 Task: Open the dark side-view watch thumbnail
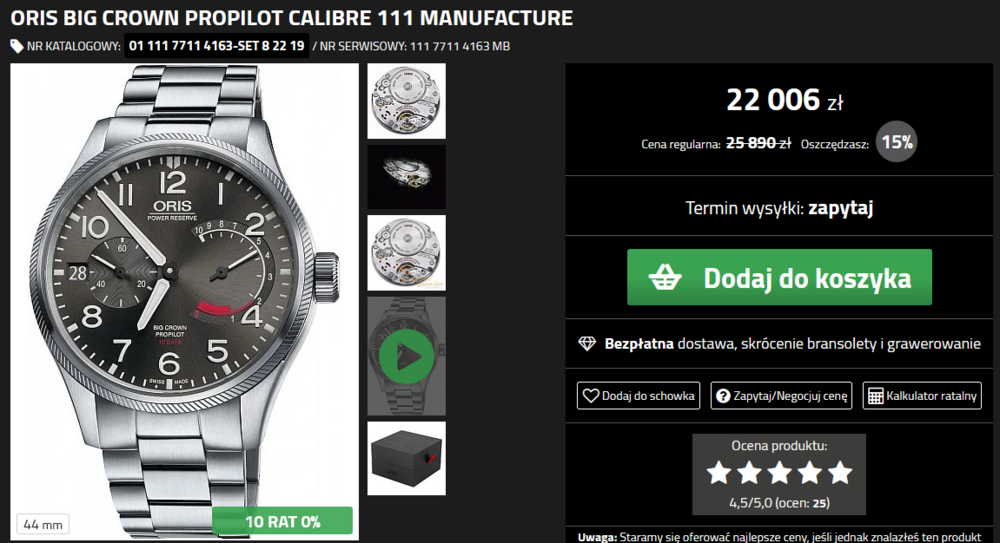(x=406, y=177)
